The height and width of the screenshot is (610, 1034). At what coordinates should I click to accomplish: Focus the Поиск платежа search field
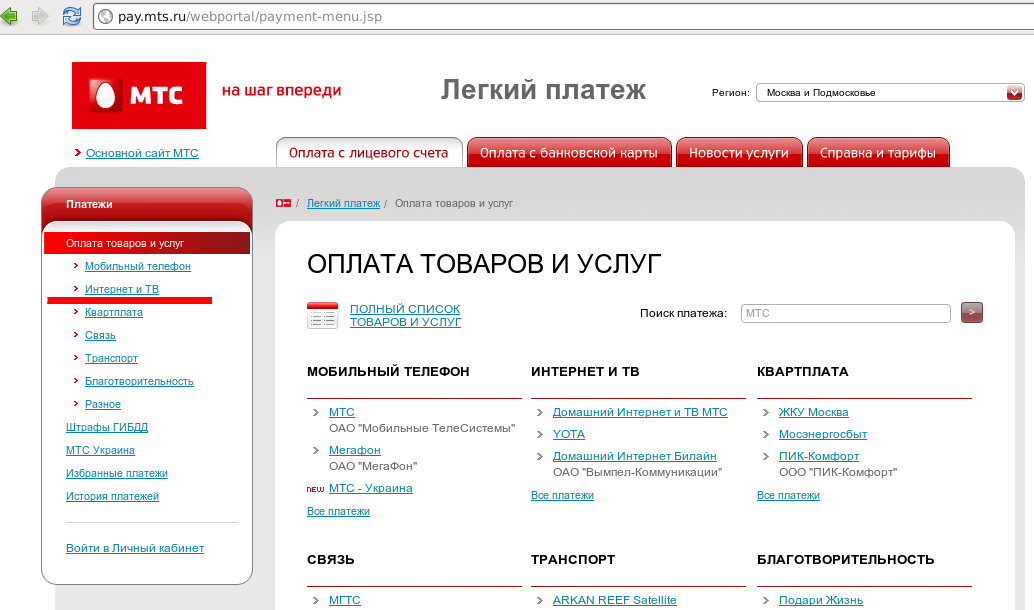[x=845, y=313]
